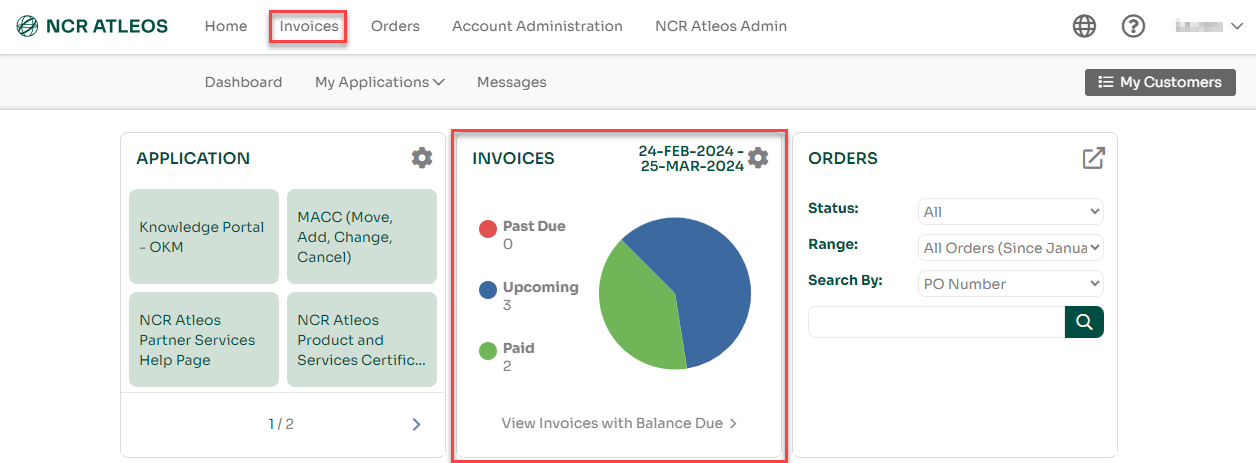Open the Messages tab

point(512,82)
